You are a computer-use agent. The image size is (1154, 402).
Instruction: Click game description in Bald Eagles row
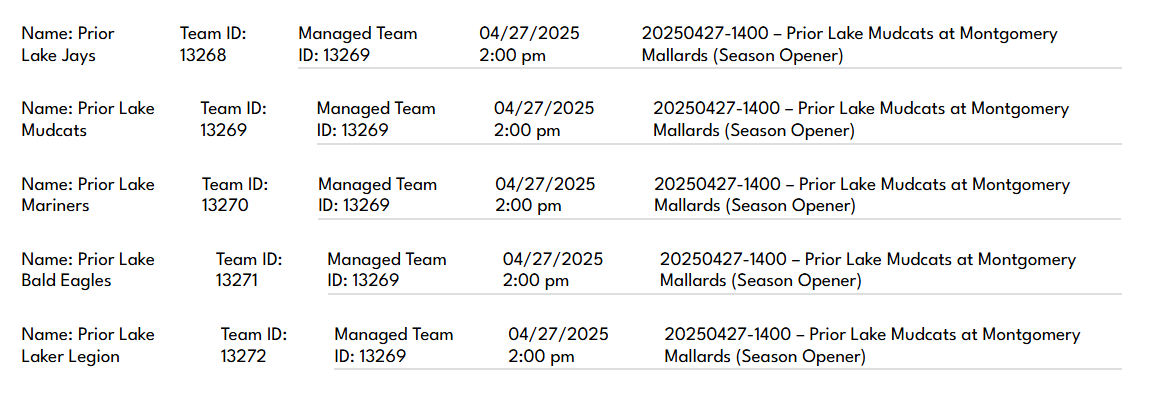click(868, 269)
